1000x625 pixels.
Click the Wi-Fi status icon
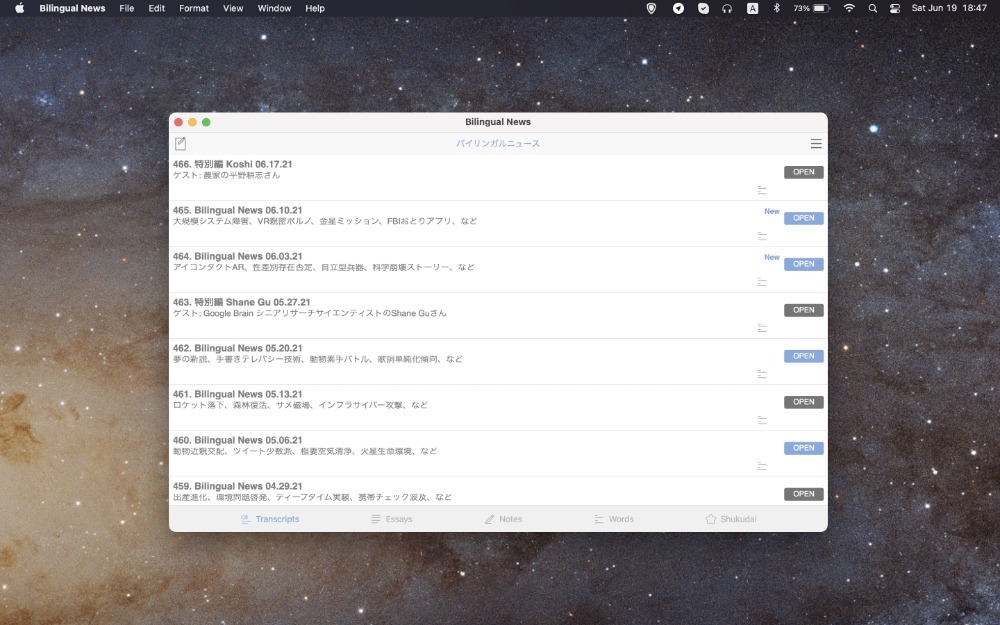tap(849, 8)
